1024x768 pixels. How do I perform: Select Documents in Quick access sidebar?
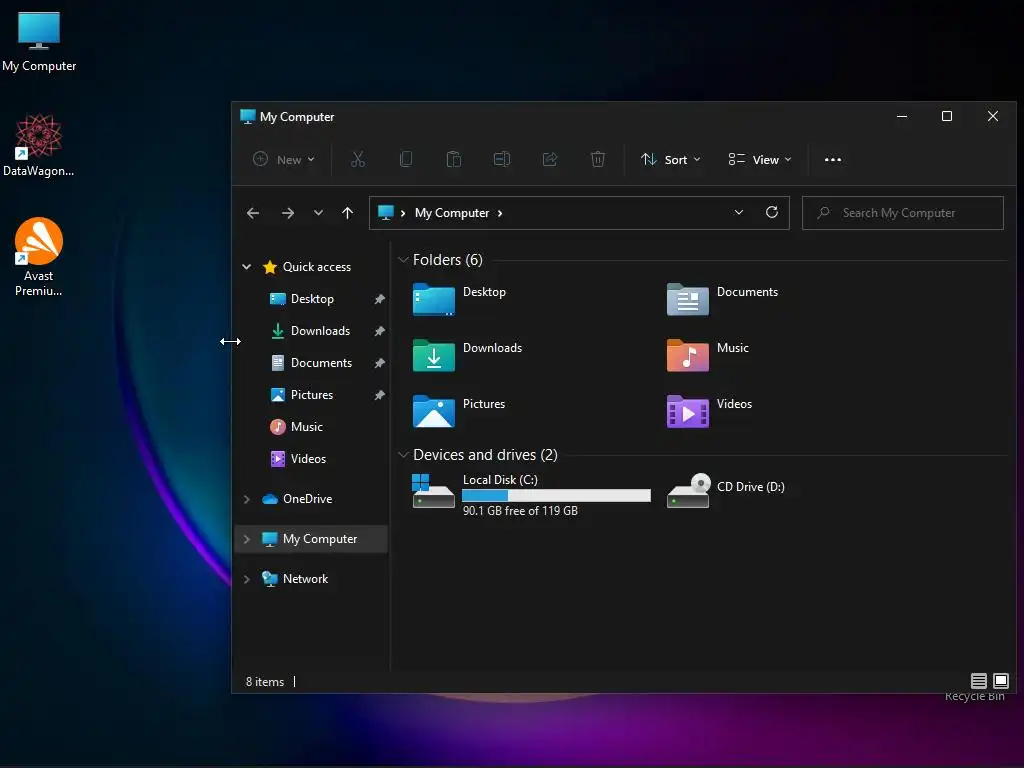click(321, 362)
